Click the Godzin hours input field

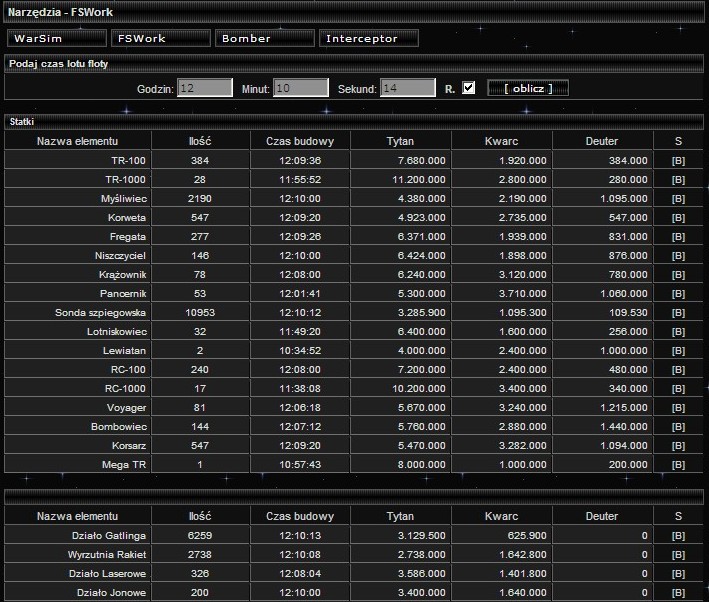205,88
